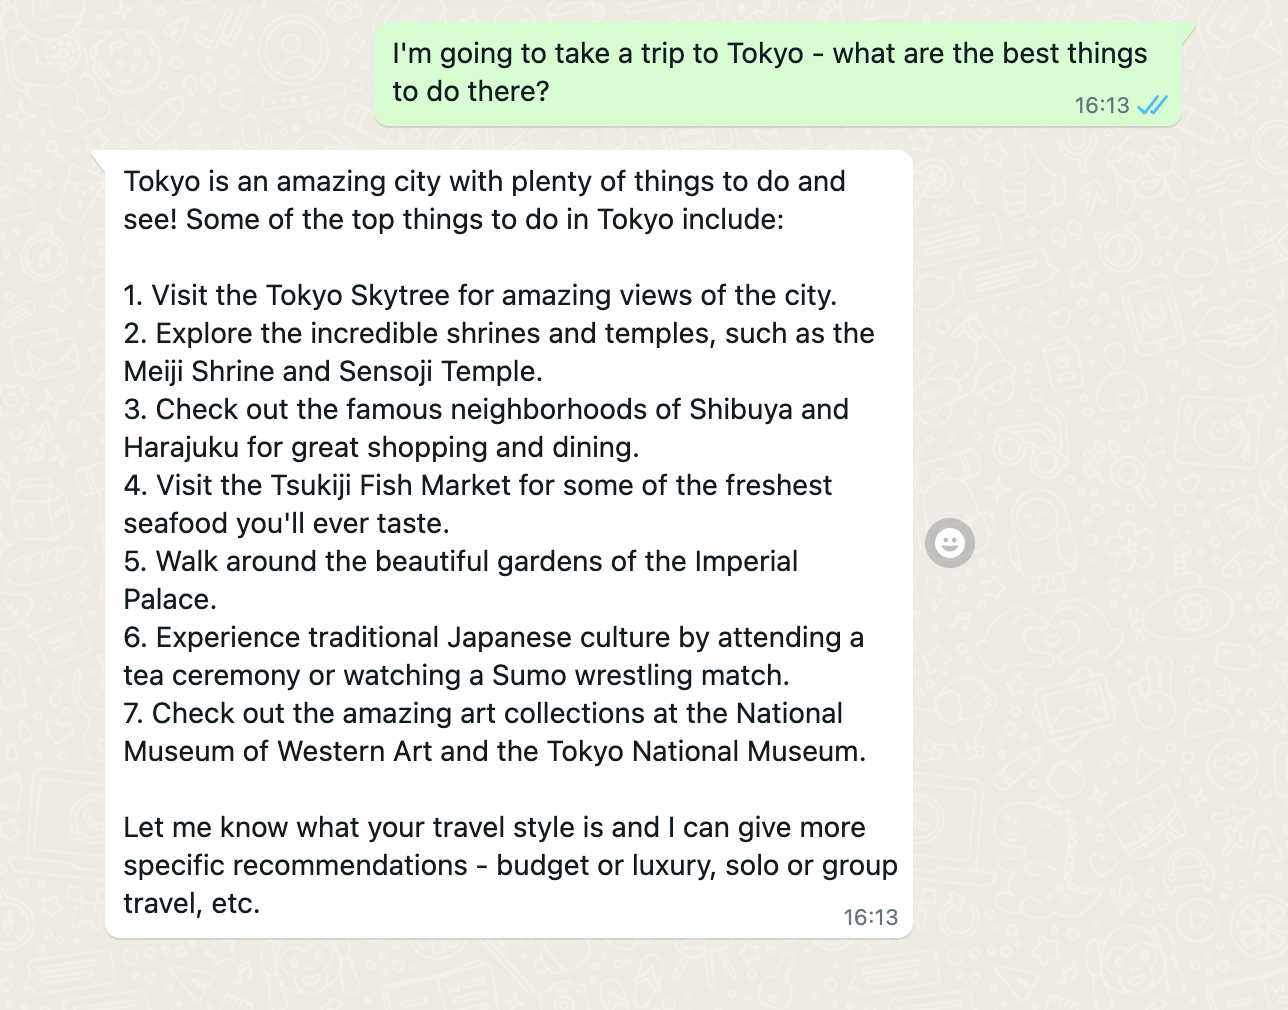This screenshot has width=1288, height=1010.
Task: Click the Tsukiji Fish Market recommendation line
Action: (477, 504)
